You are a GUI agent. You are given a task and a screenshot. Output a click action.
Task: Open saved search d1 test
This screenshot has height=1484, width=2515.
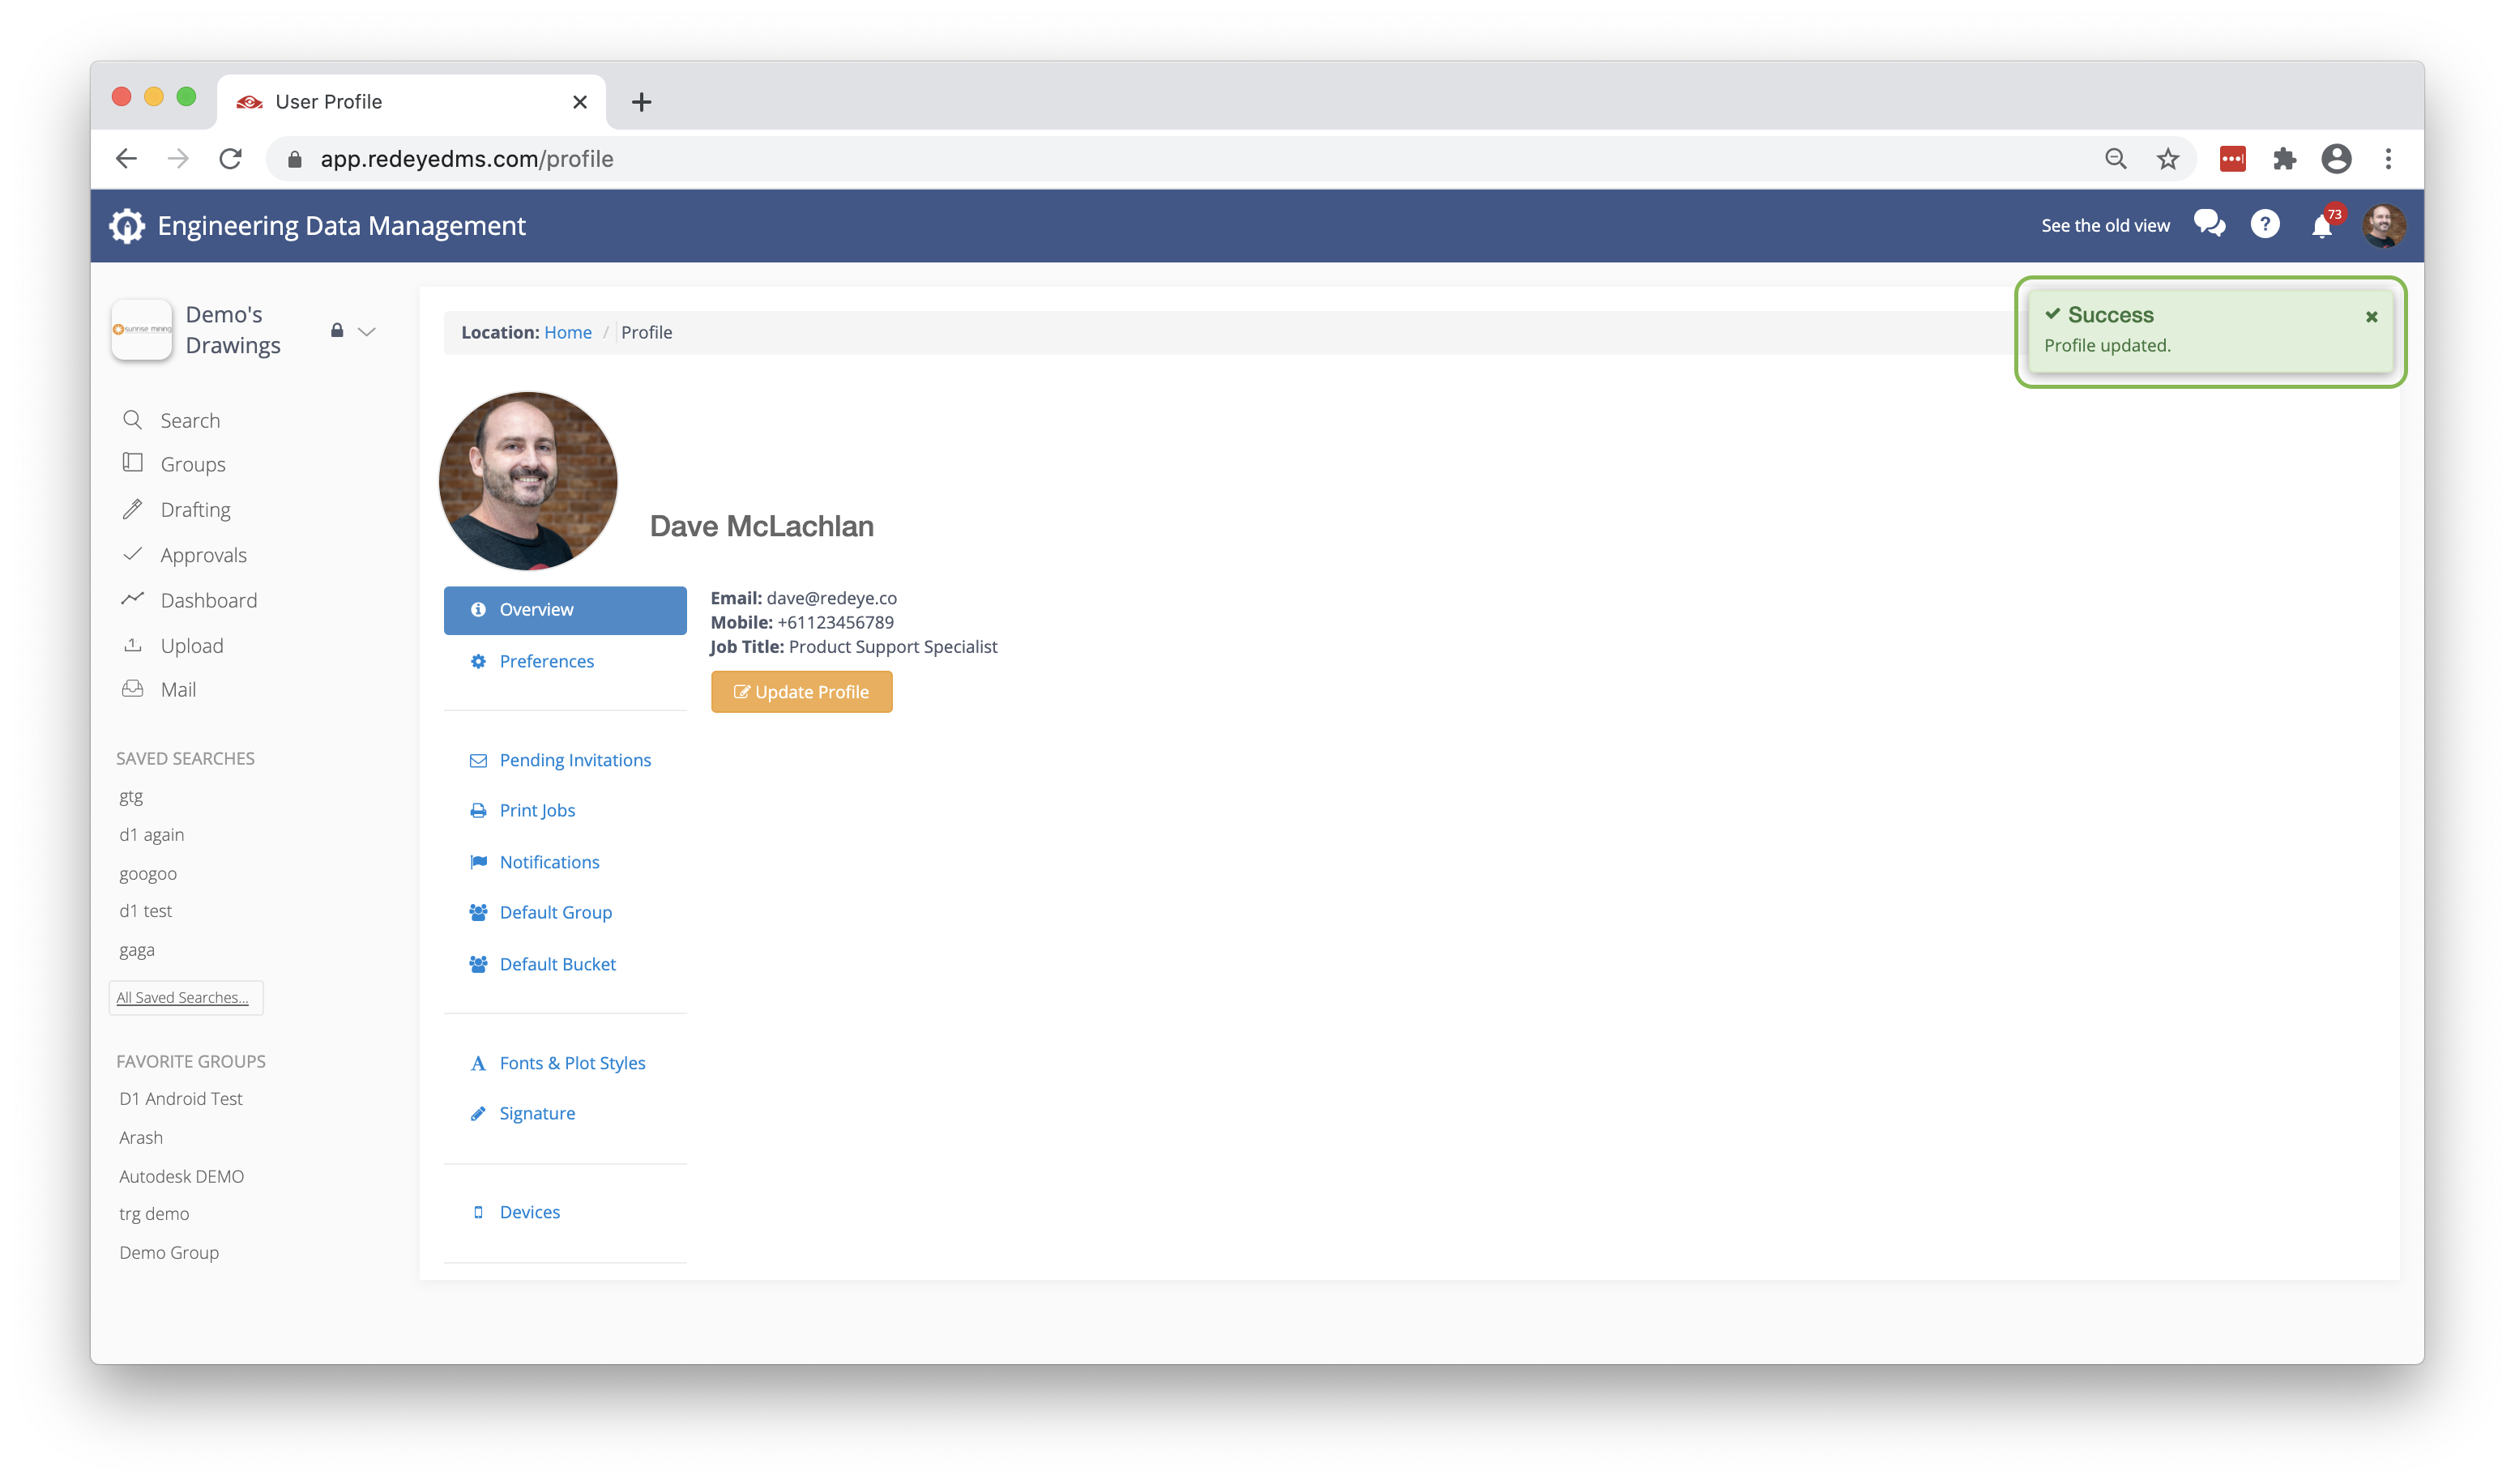(145, 911)
